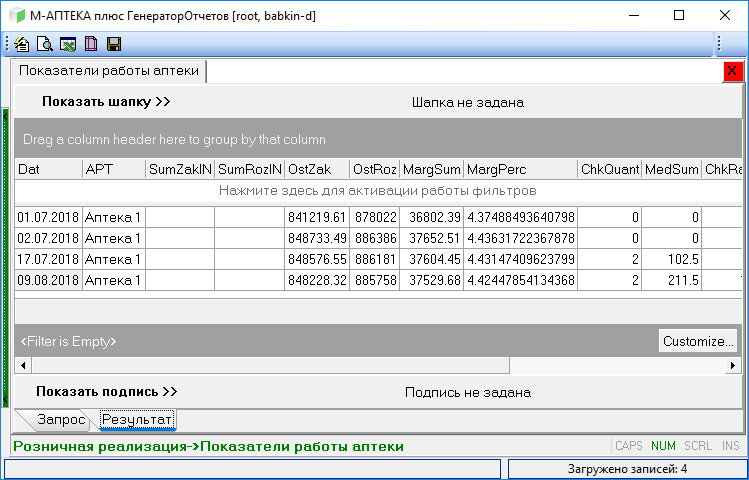The image size is (749, 480).
Task: Switch to the 'Запрос' tab
Action: (x=60, y=419)
